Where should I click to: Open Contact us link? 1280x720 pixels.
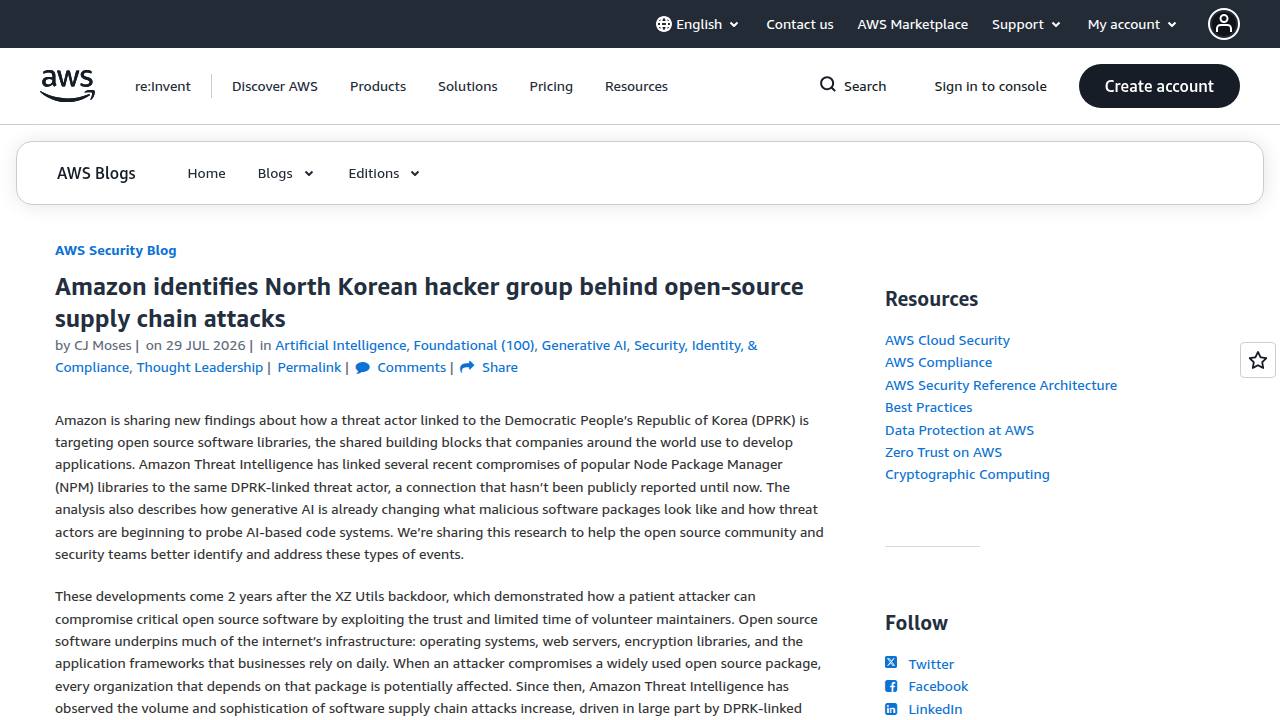coord(799,24)
